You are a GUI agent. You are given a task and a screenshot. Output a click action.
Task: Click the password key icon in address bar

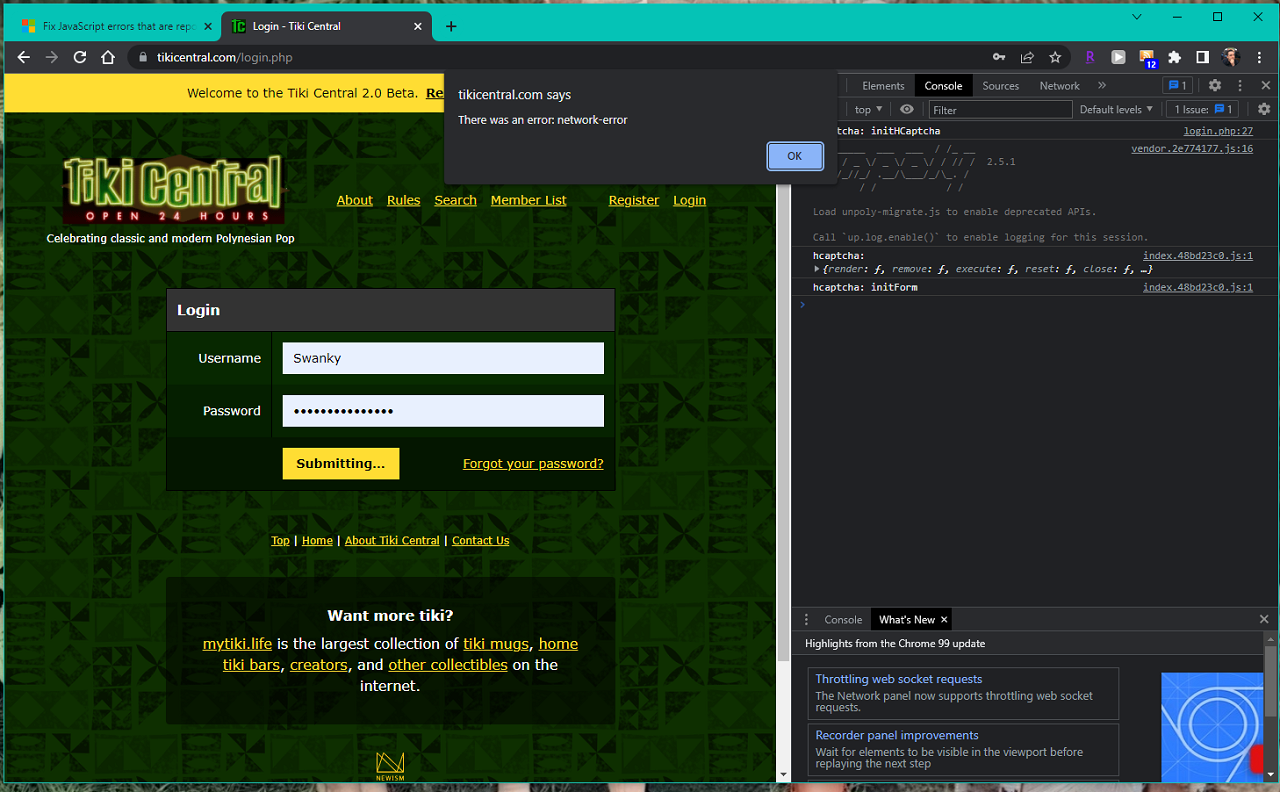coord(998,57)
